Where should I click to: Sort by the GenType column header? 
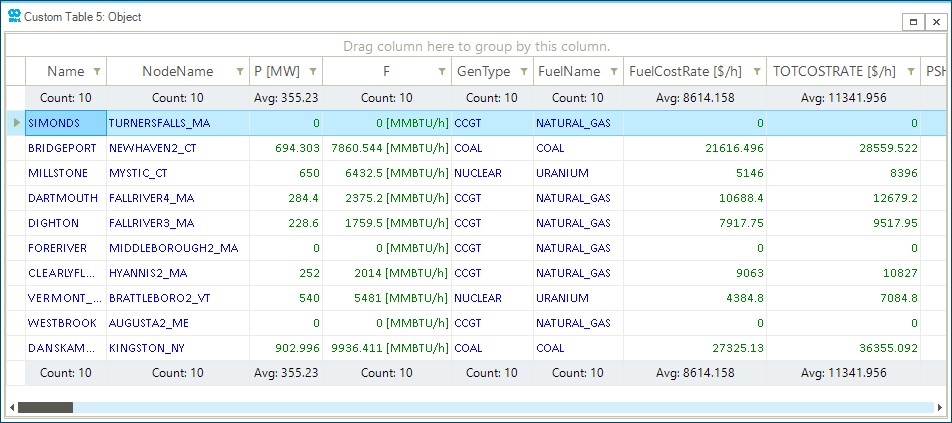[x=483, y=72]
